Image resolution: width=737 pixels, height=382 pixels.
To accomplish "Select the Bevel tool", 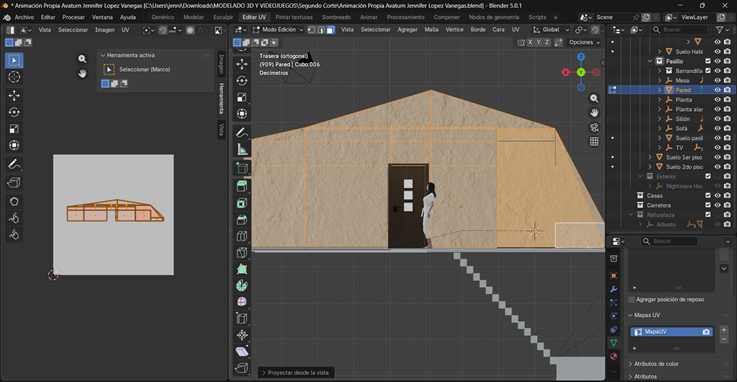I will 242,219.
